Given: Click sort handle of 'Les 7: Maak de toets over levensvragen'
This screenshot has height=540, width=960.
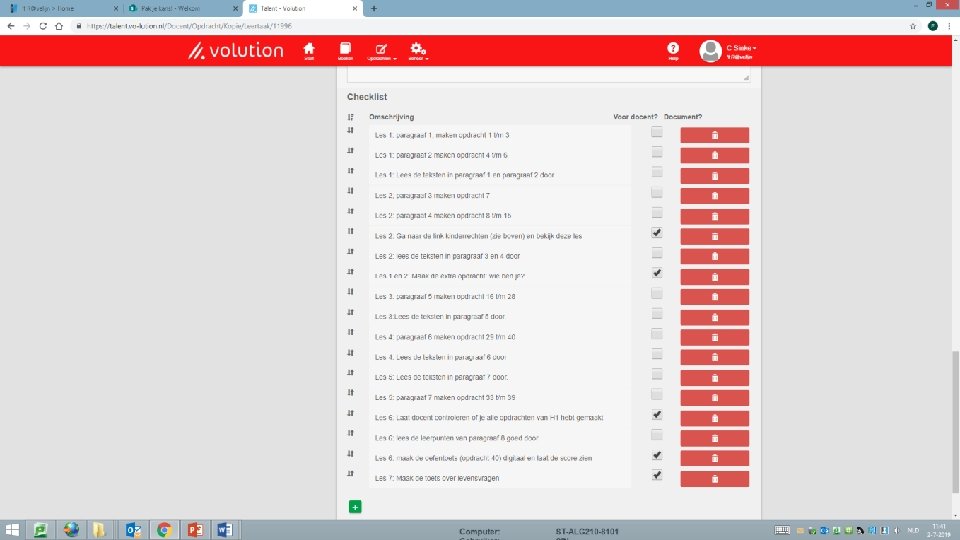Looking at the screenshot, I should pos(351,474).
